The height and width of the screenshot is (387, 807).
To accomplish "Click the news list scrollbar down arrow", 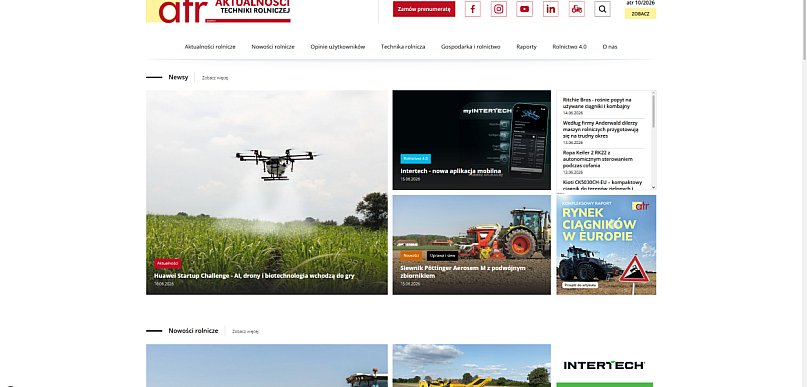I will point(654,187).
